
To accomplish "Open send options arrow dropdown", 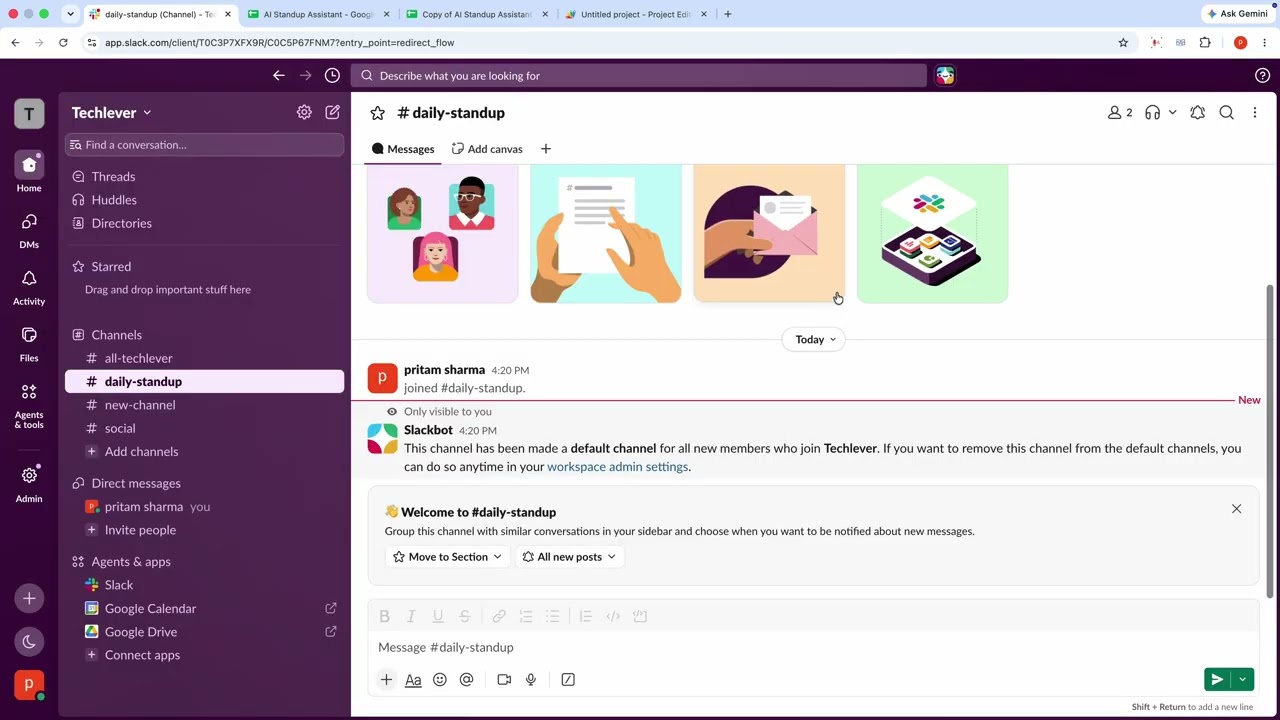I will [1242, 680].
